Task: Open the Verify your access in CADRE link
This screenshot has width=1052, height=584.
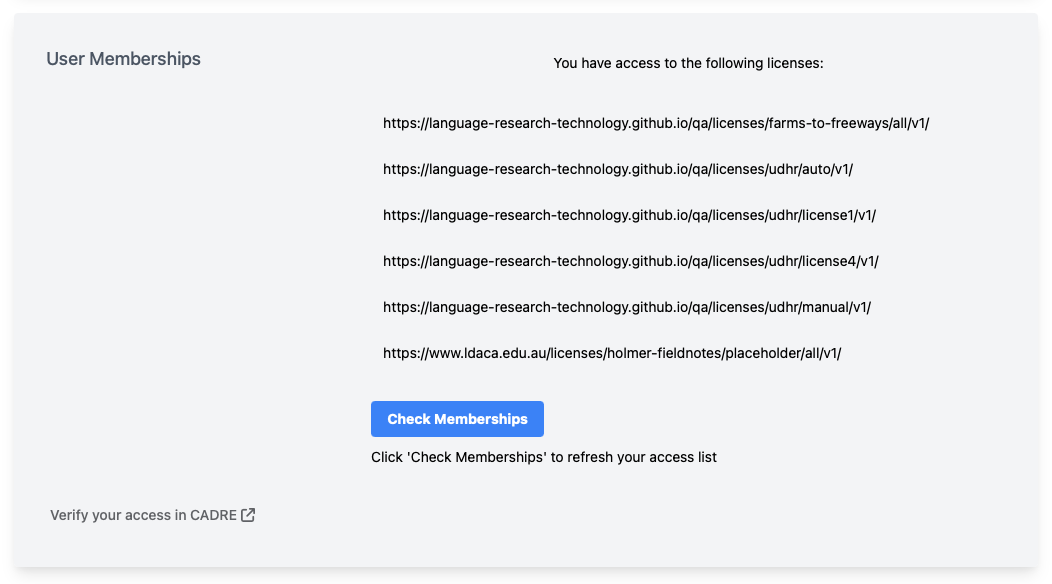Action: pyautogui.click(x=143, y=515)
